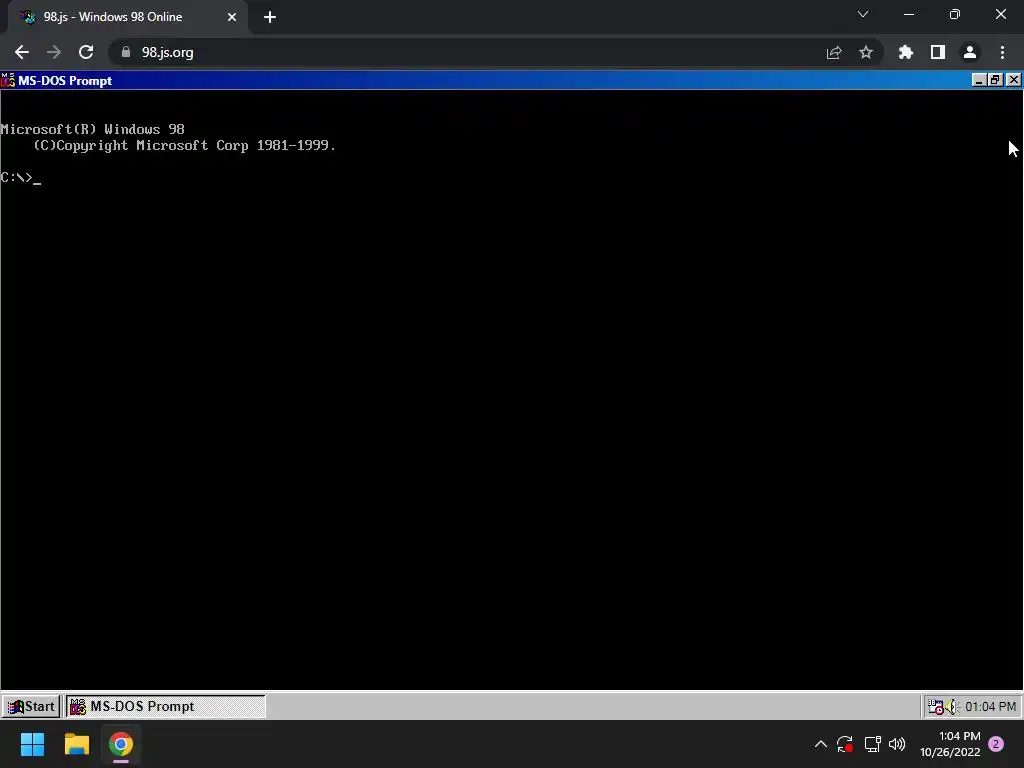Open notification center badge showing 2
Viewport: 1024px width, 768px height.
996,744
